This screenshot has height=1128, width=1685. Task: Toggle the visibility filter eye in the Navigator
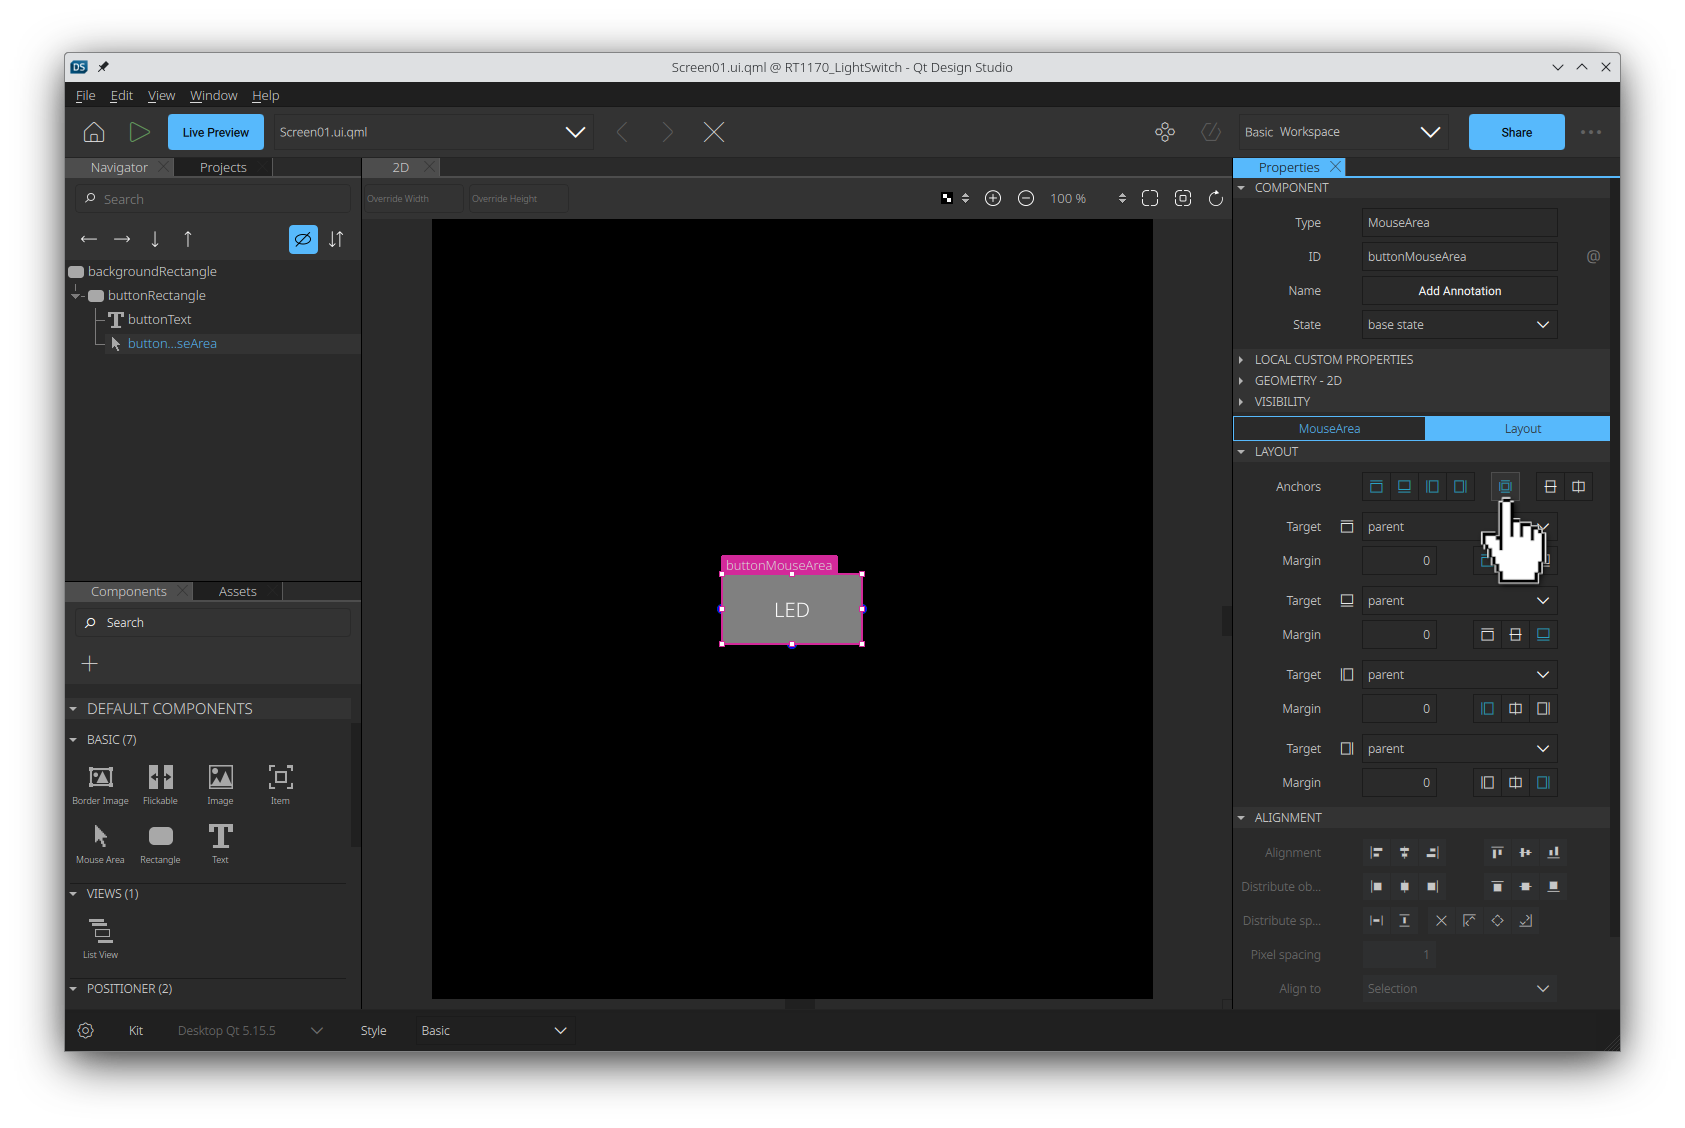(x=303, y=239)
